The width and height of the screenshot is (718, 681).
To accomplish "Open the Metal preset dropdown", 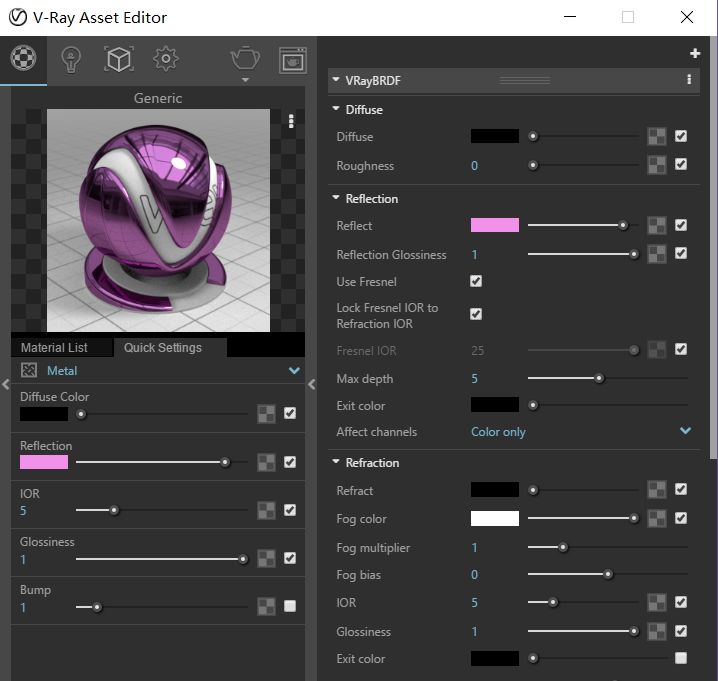I will 294,370.
